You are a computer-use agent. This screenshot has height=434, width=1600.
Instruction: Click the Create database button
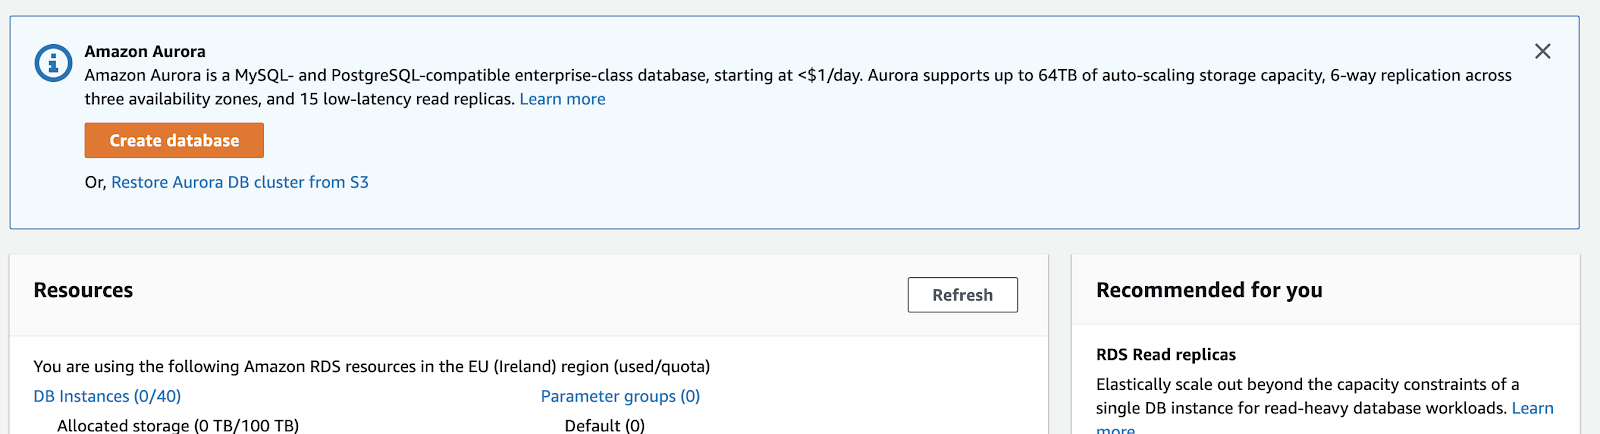pyautogui.click(x=174, y=140)
